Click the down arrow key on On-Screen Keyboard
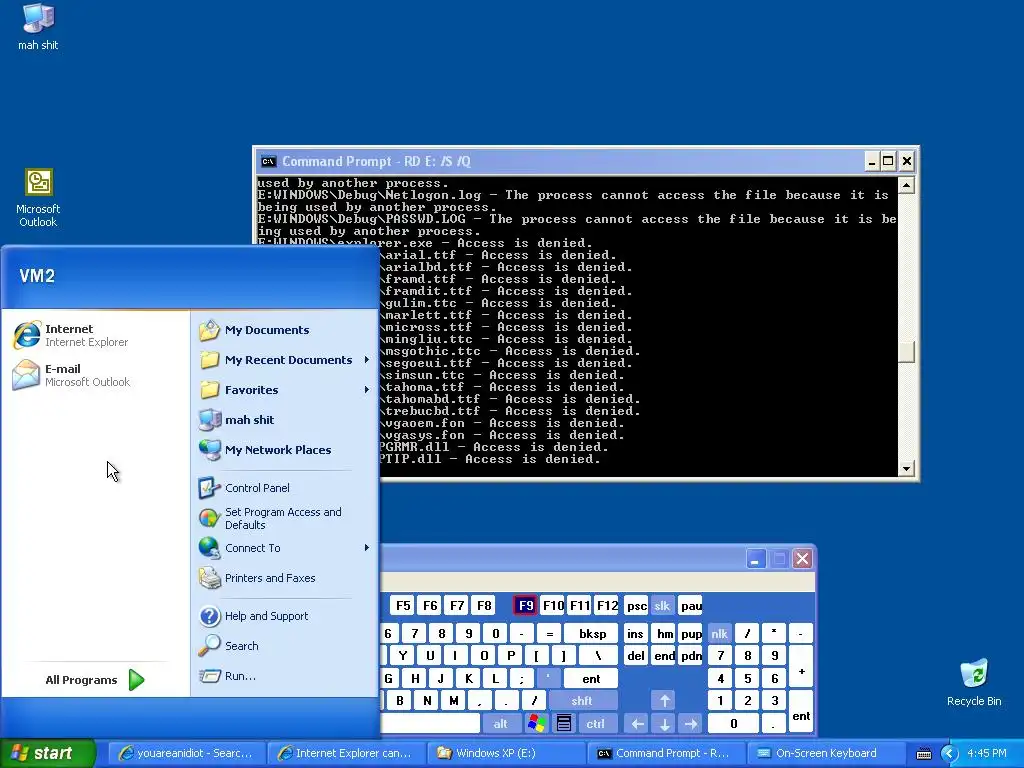Viewport: 1024px width, 768px height. [664, 723]
